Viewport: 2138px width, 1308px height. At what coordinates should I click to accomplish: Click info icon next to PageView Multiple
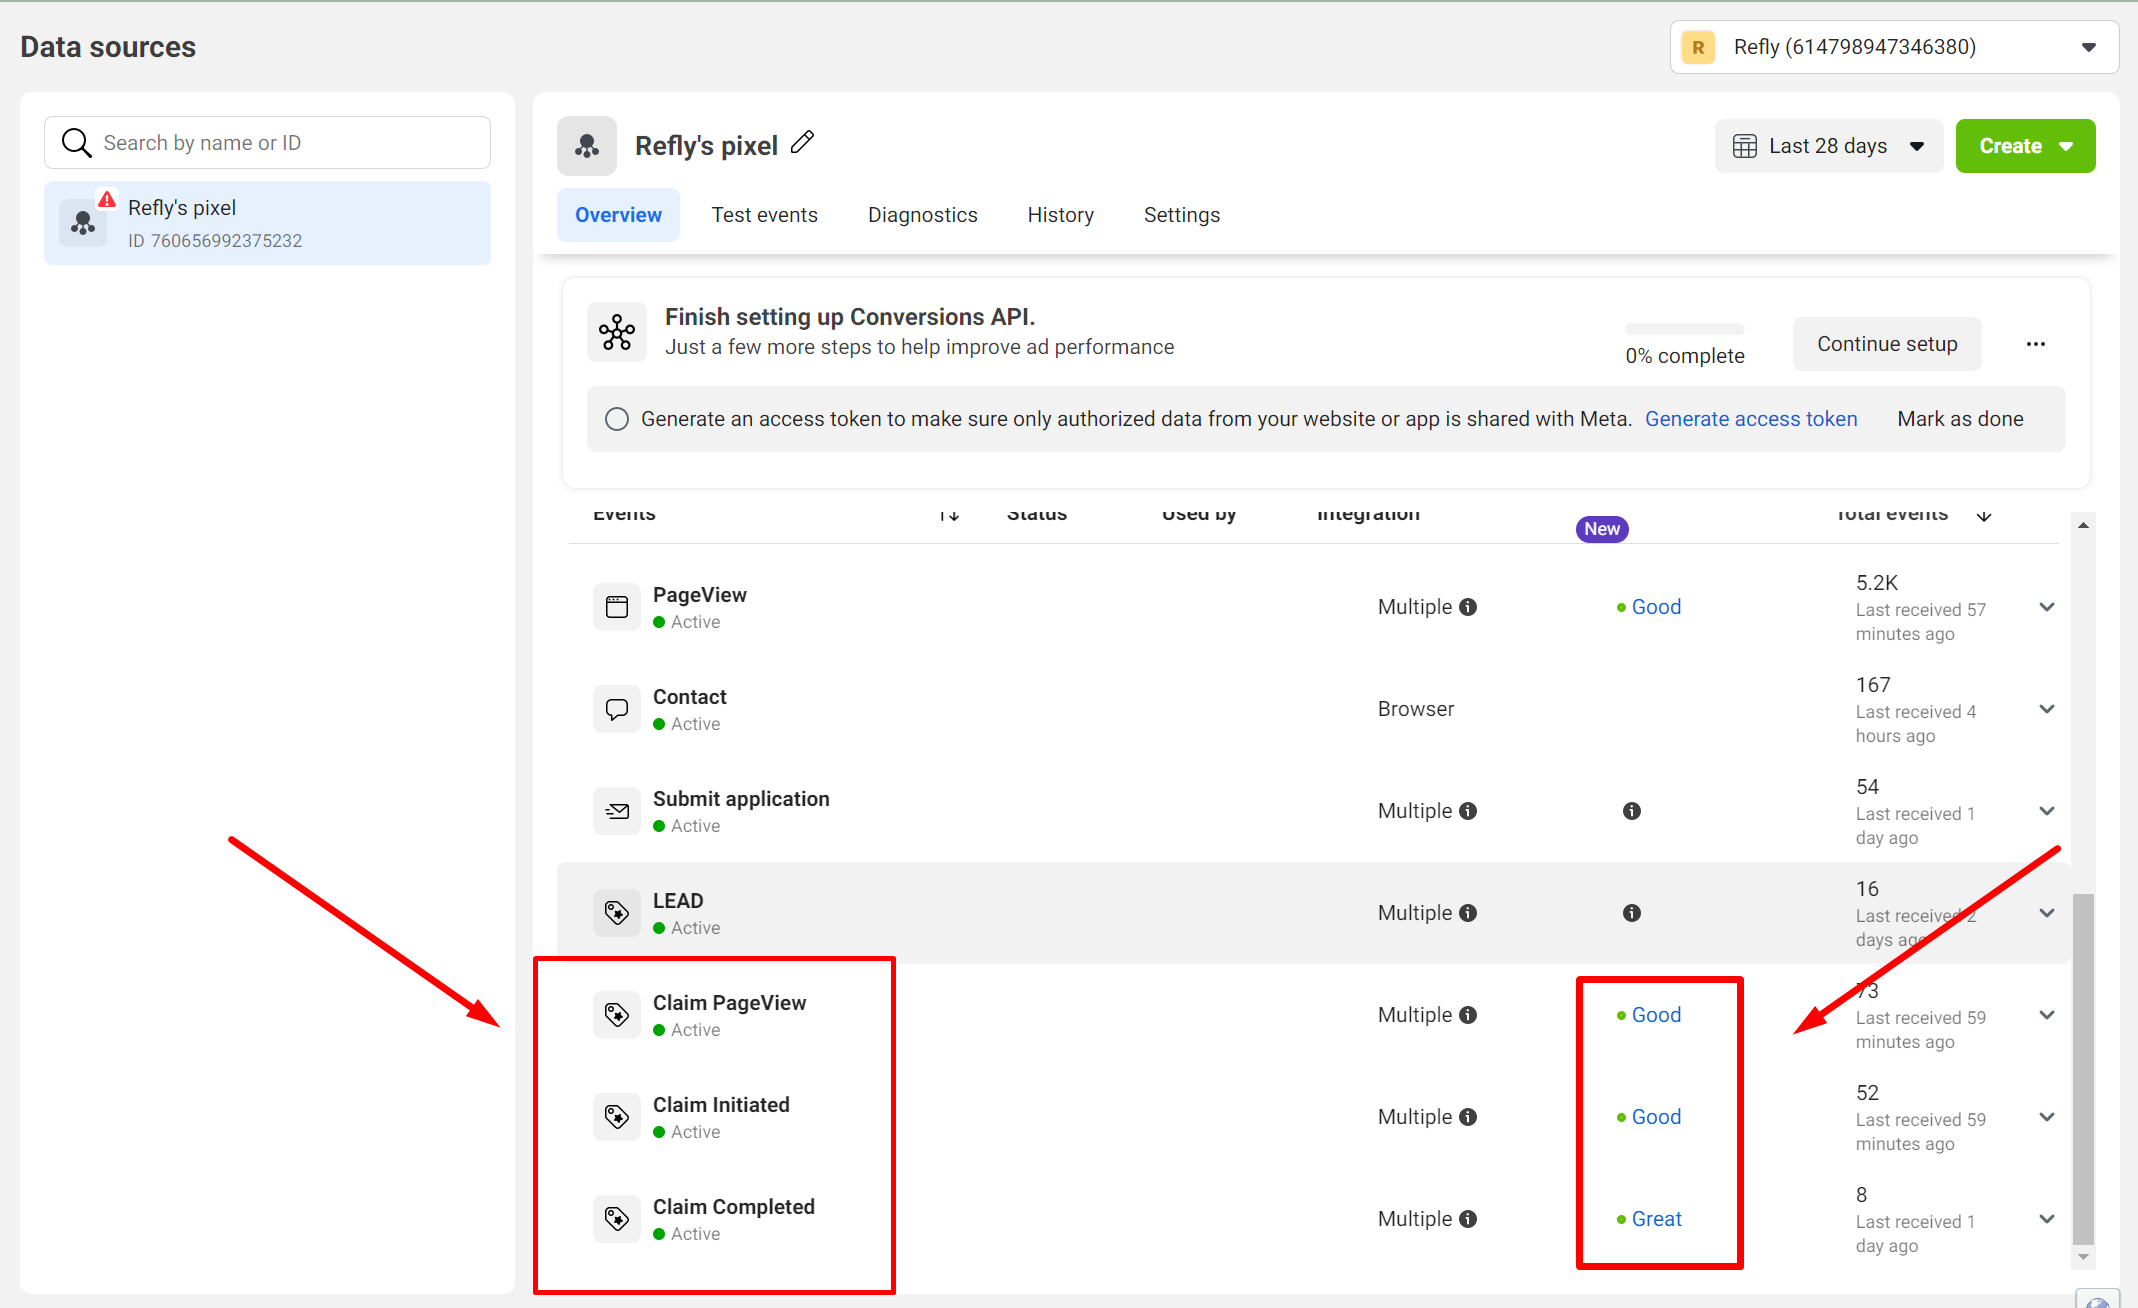(x=1468, y=607)
